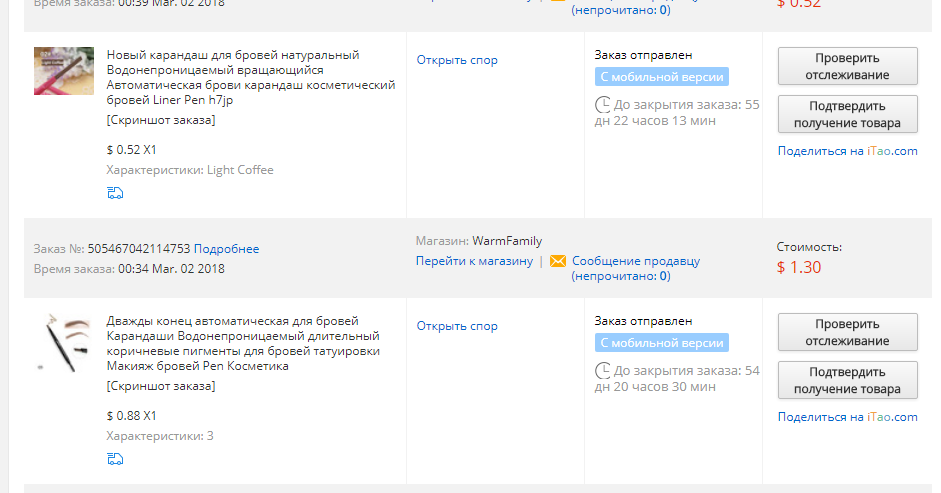Check tracking for the WarmFamily order
This screenshot has width=941, height=493.
(x=847, y=332)
